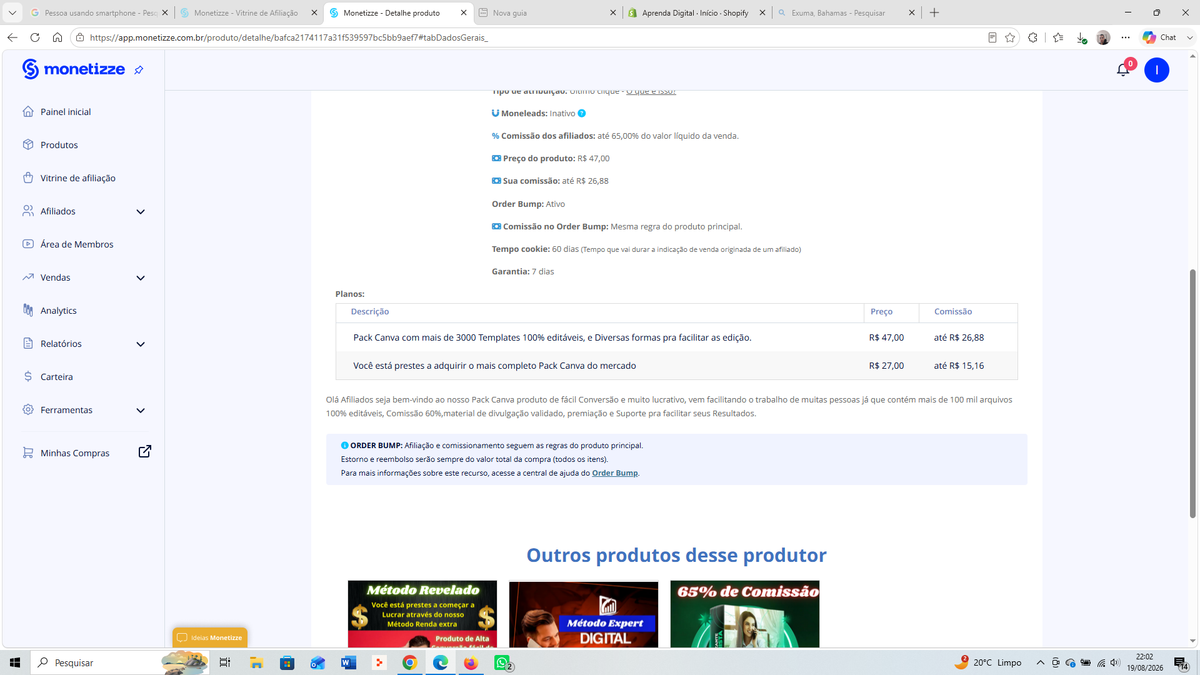
Task: Open 65% de Comissão product thumbnail
Action: [745, 613]
